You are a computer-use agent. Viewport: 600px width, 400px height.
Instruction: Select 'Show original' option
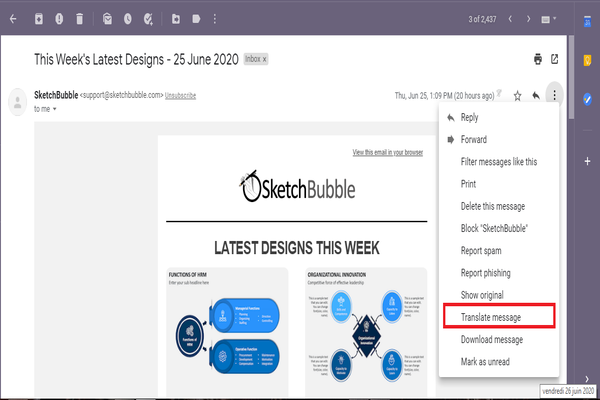tap(499, 295)
